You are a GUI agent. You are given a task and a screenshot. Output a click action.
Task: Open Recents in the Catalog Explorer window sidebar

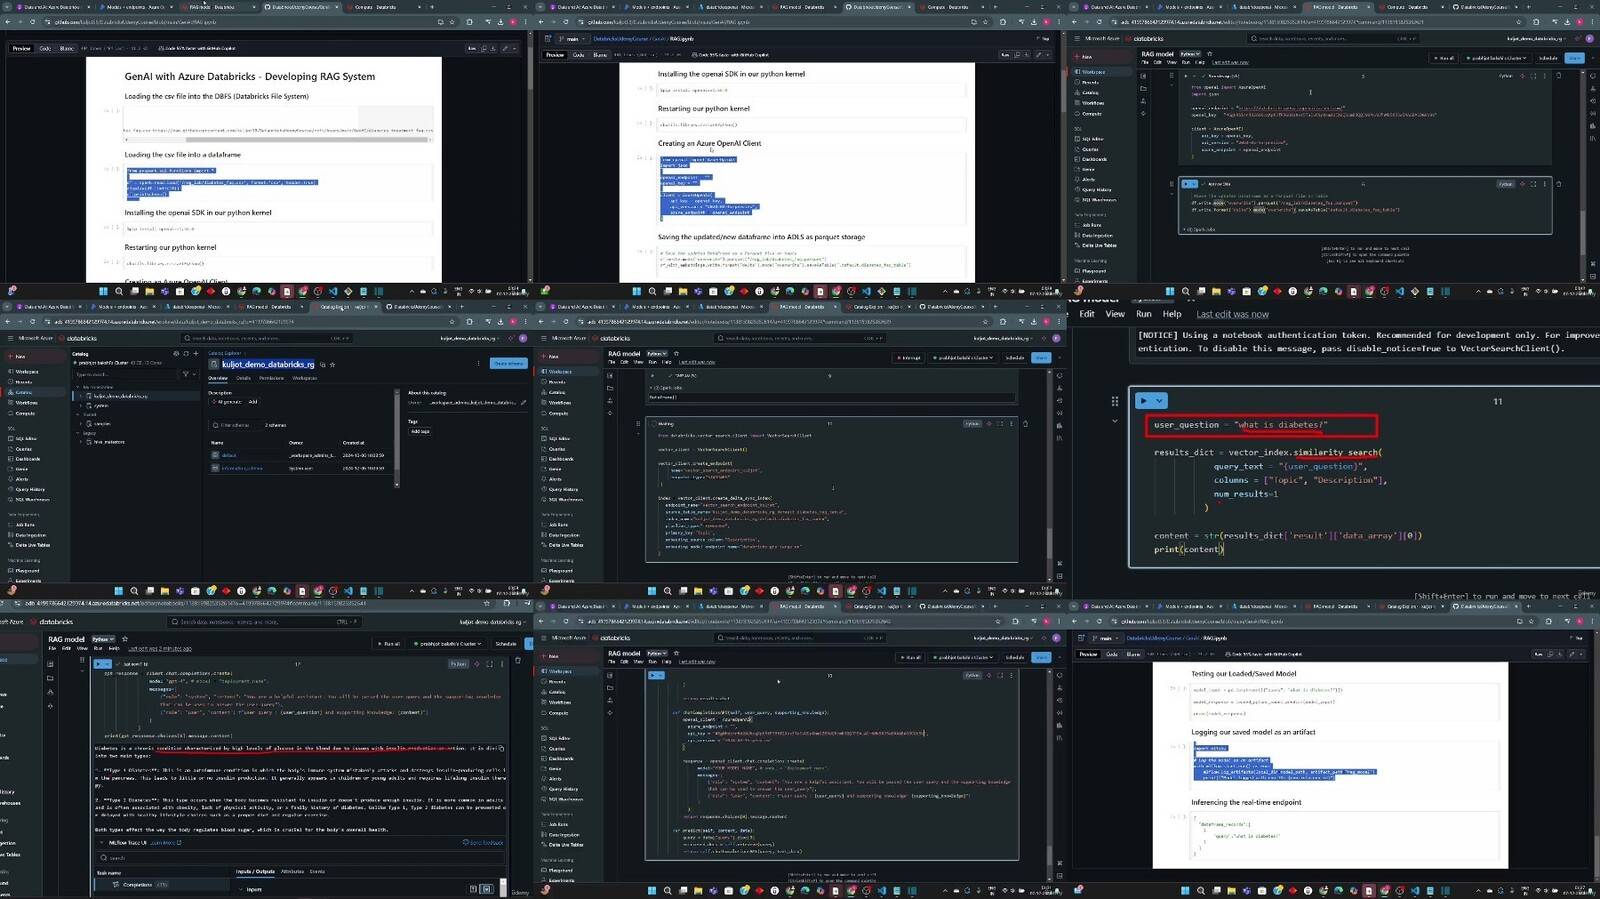(22, 382)
